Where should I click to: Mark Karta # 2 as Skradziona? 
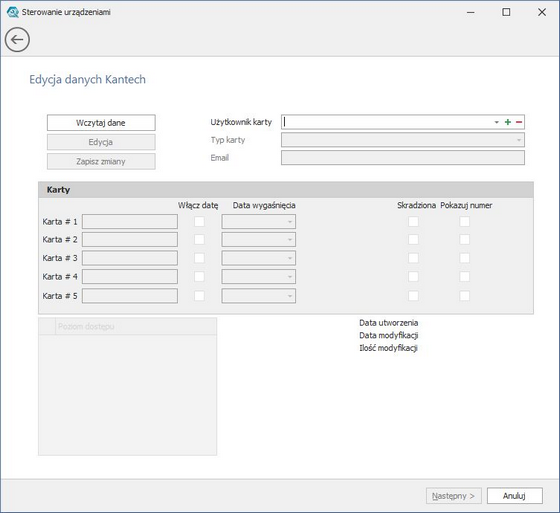pyautogui.click(x=413, y=239)
